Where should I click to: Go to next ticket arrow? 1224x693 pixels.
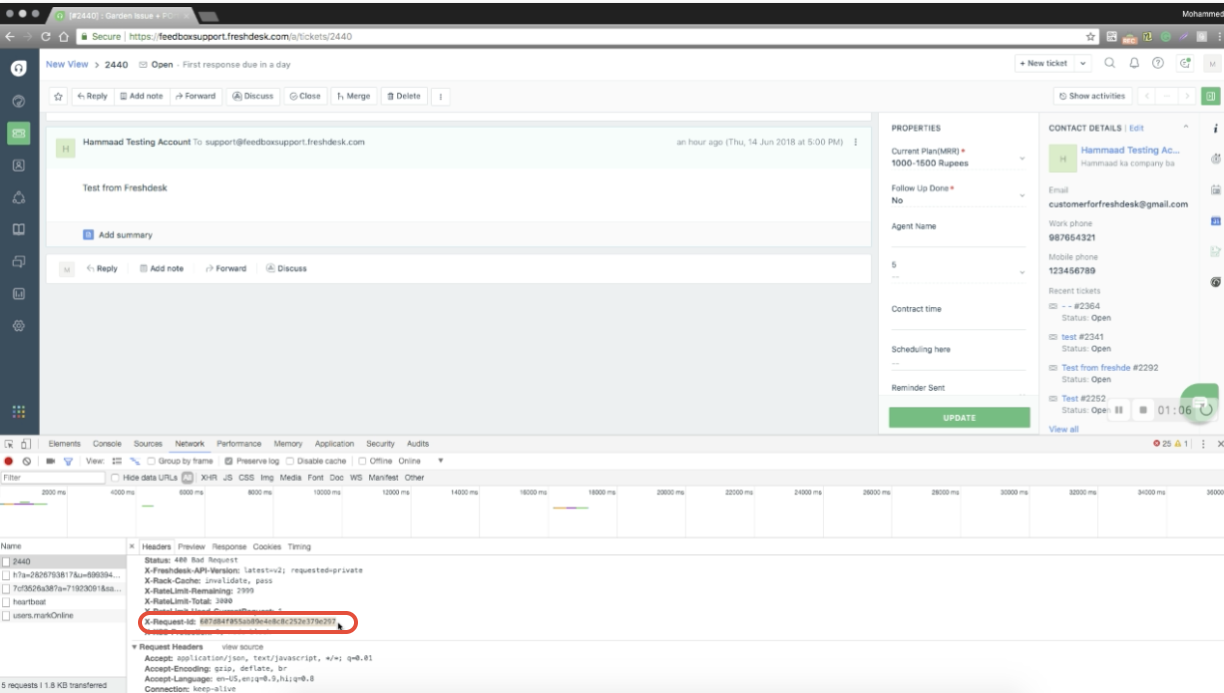coord(1187,96)
